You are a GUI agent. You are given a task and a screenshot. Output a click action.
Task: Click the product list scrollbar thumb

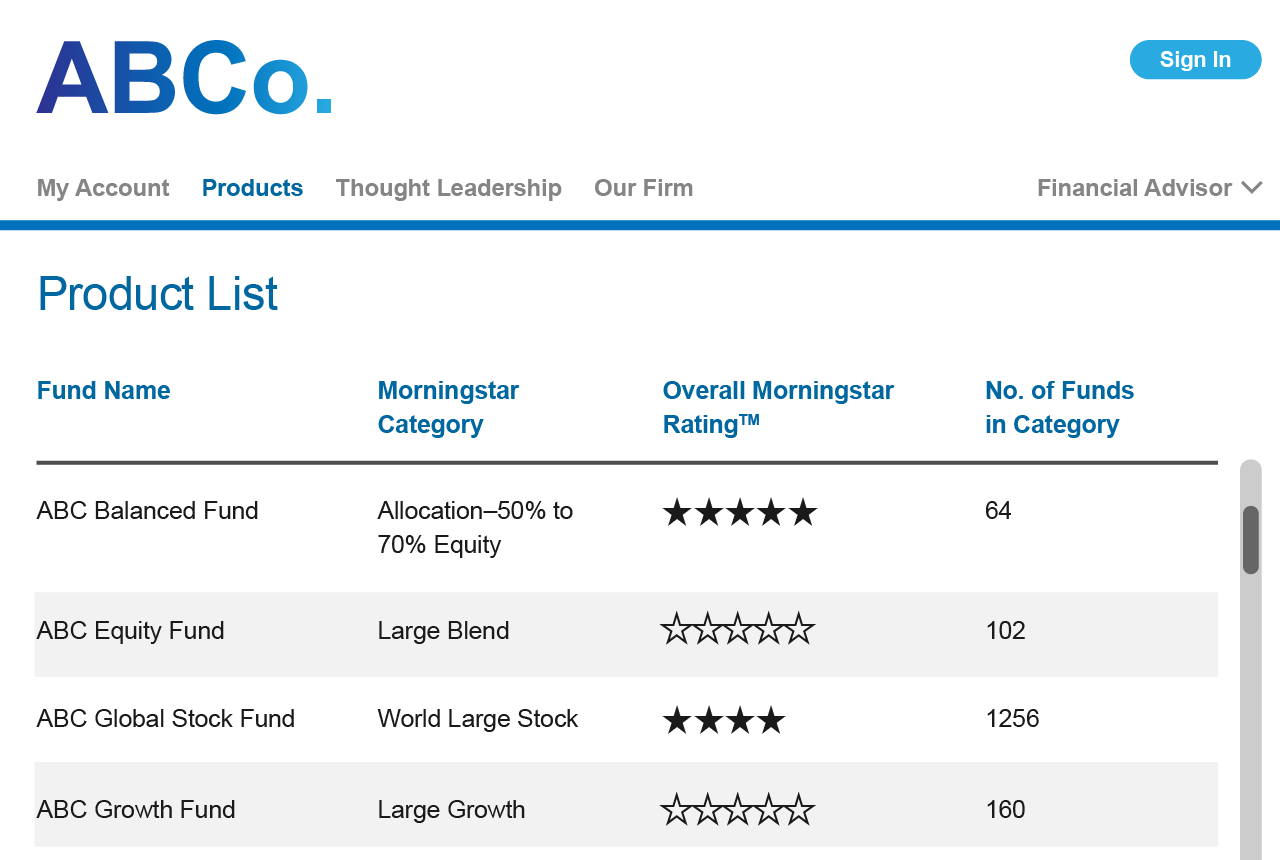(x=1250, y=540)
